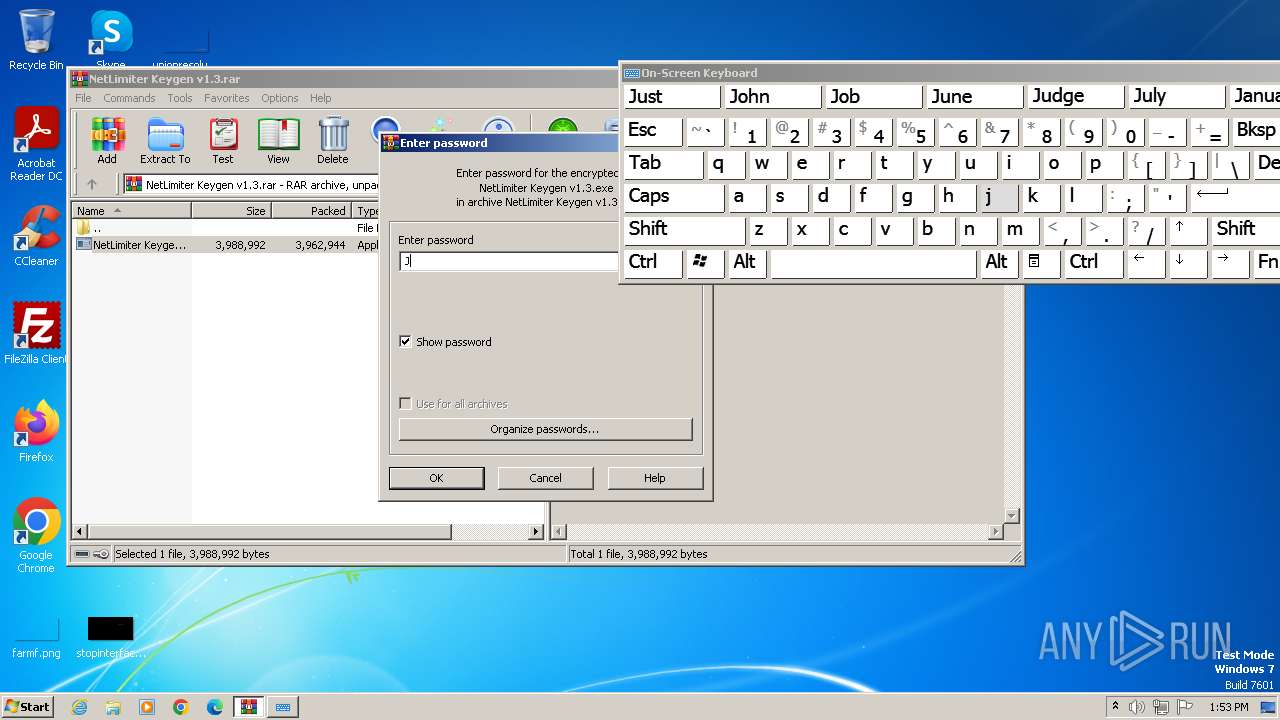
Task: Click the WinRAR taskbar button
Action: click(248, 707)
